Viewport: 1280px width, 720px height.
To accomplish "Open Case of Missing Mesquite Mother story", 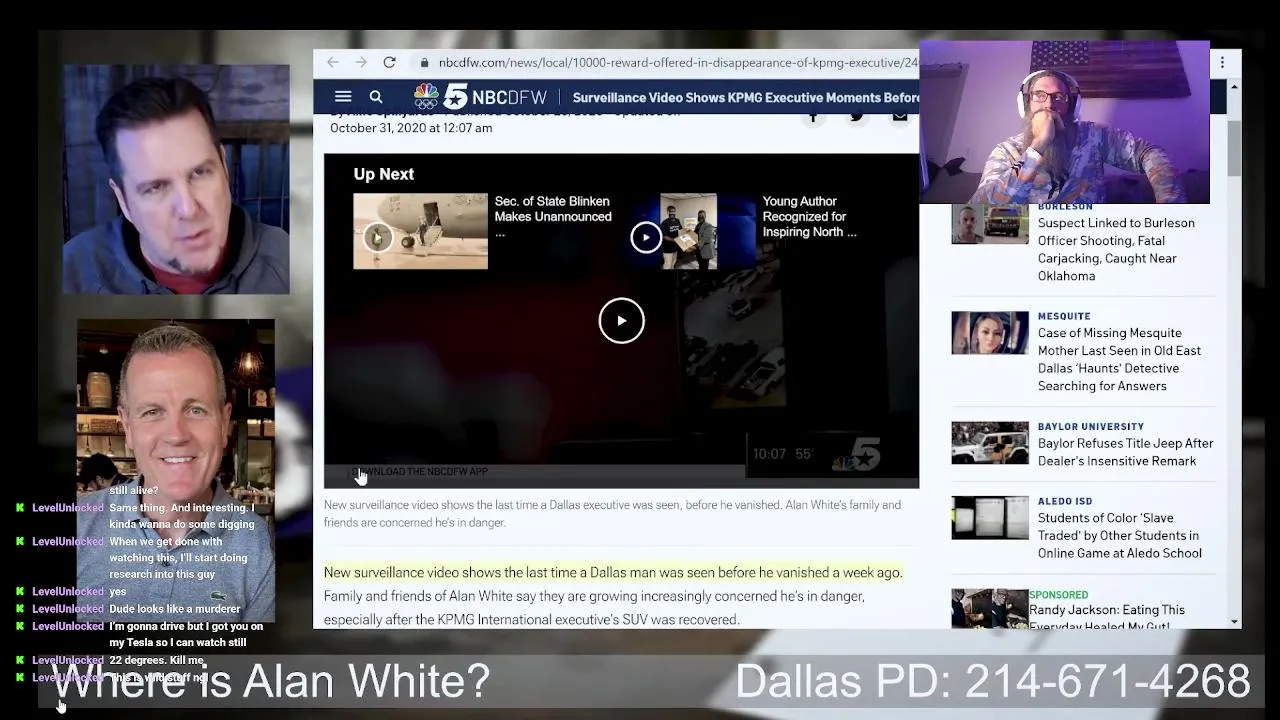I will click(1119, 359).
